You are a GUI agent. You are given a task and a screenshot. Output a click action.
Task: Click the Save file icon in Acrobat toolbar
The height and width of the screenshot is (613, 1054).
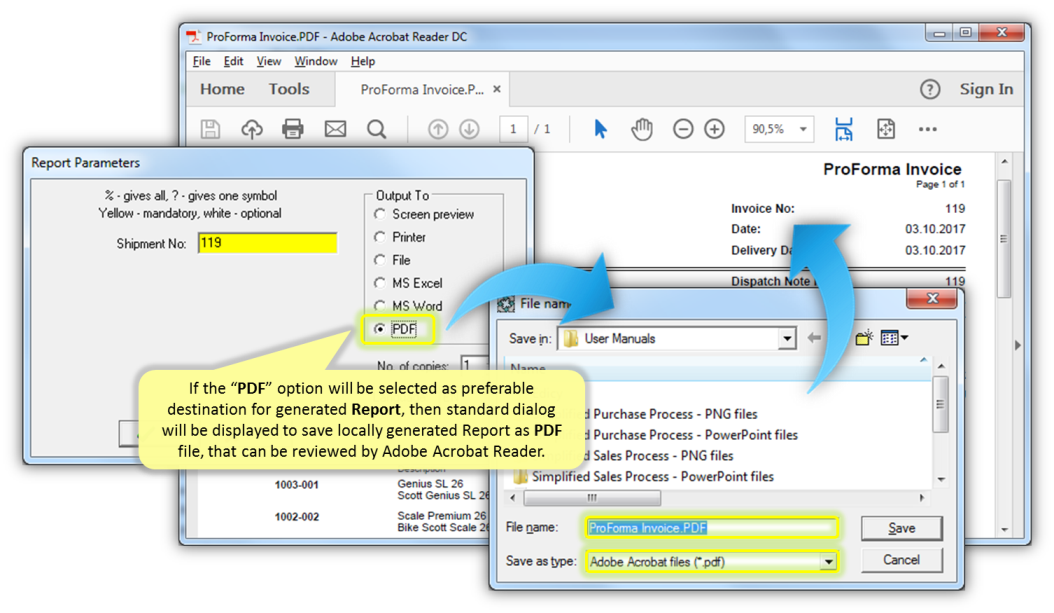coord(210,129)
